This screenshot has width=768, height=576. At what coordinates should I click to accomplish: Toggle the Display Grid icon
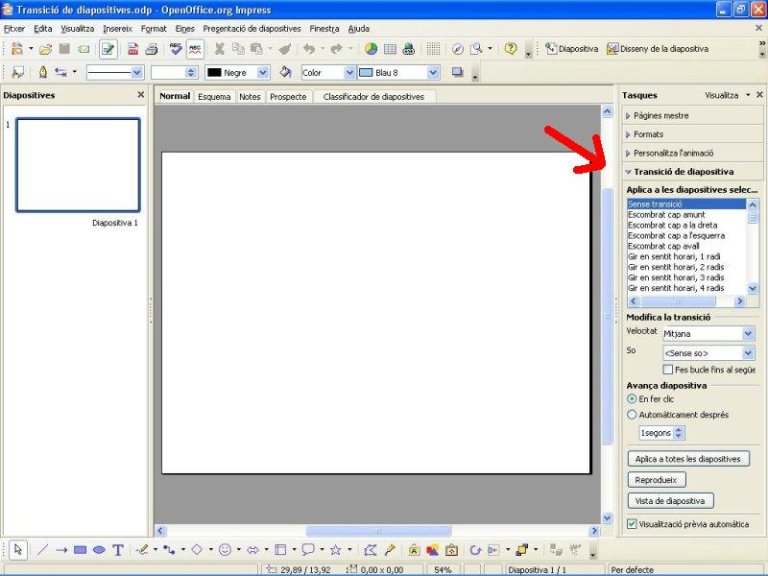pos(433,48)
